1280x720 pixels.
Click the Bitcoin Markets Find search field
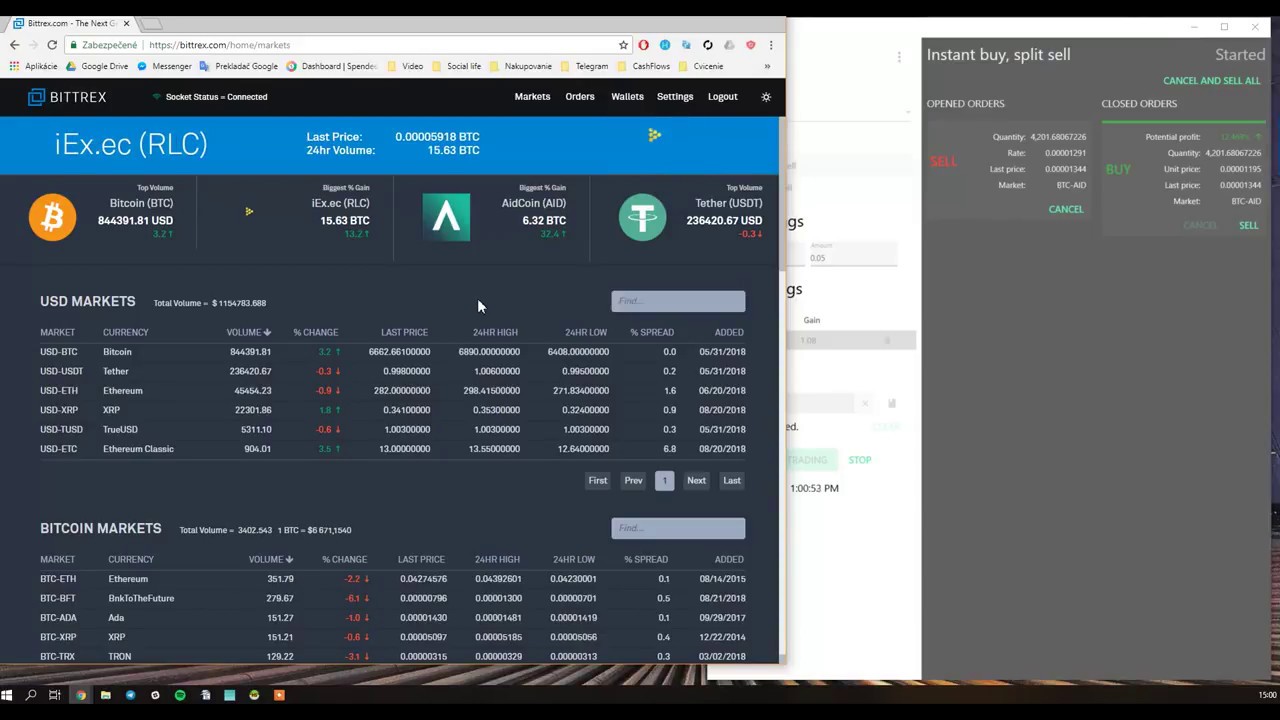(678, 528)
